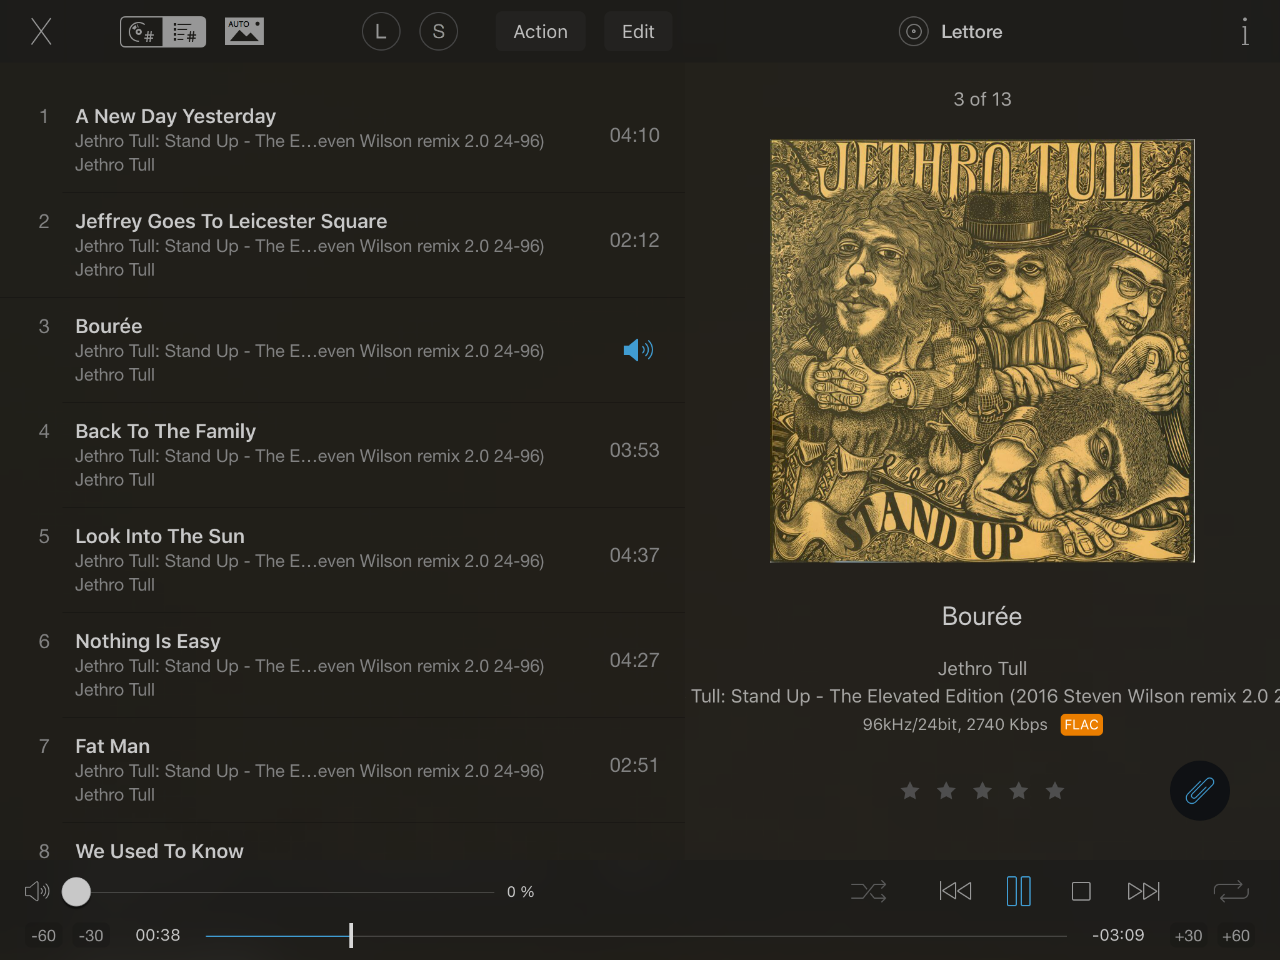The height and width of the screenshot is (960, 1280).
Task: Click the 3 of 13 track counter
Action: coord(983,99)
